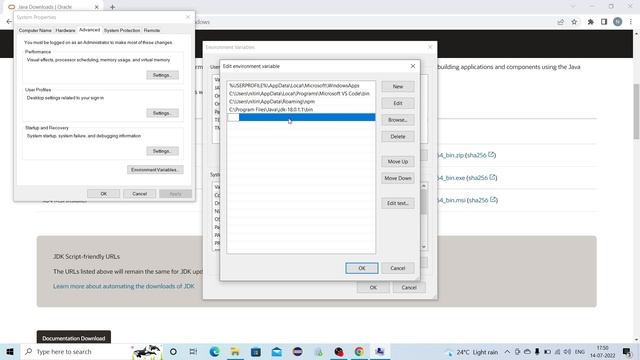640x360 pixels.
Task: Open the System Protection tab
Action: click(122, 31)
